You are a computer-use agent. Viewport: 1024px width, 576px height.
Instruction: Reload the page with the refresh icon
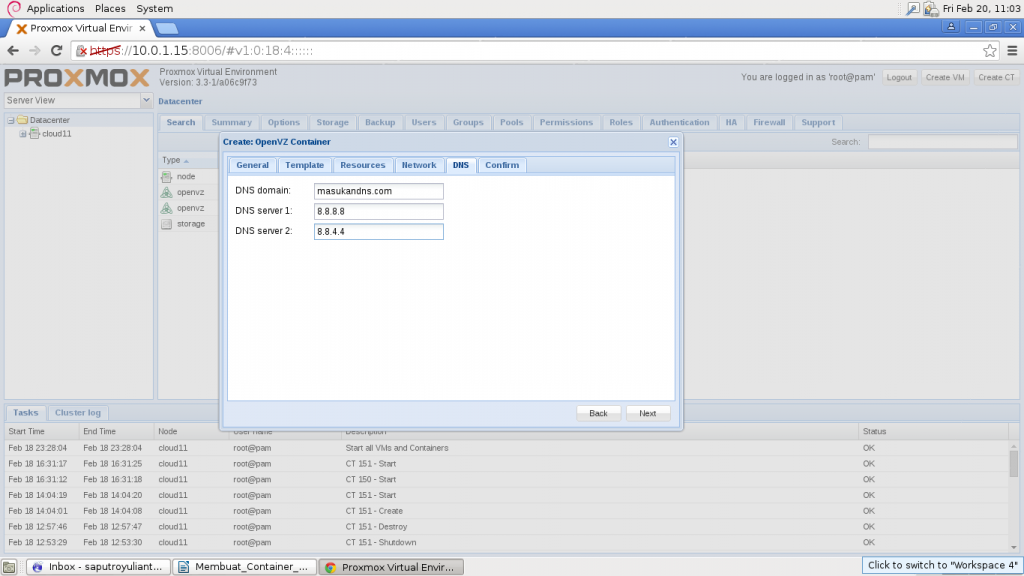point(57,50)
